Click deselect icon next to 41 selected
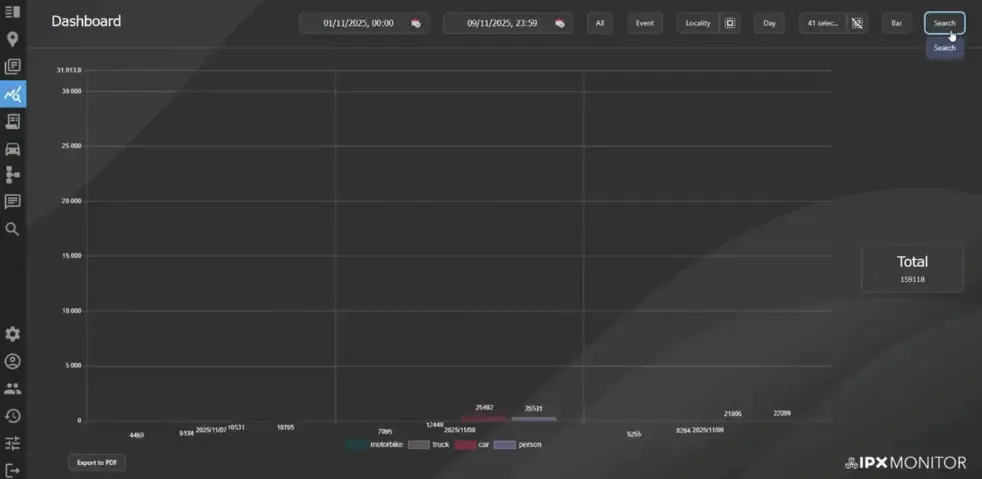 (857, 23)
